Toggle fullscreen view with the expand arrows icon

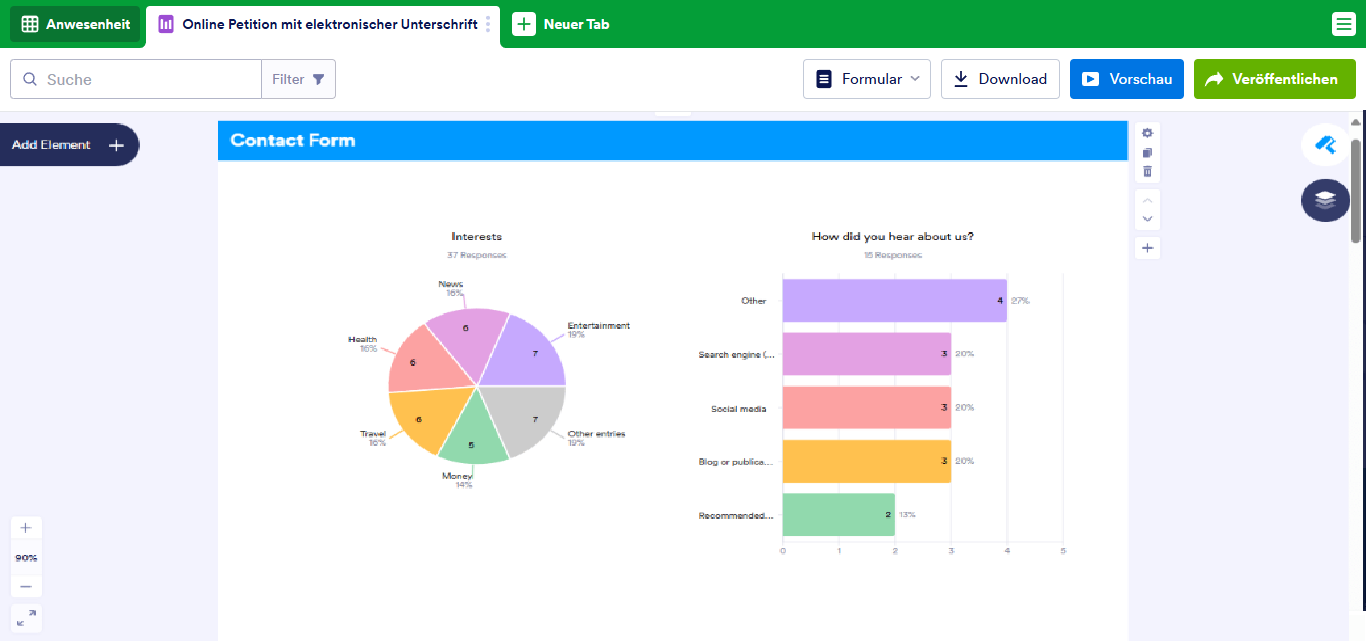click(x=26, y=618)
